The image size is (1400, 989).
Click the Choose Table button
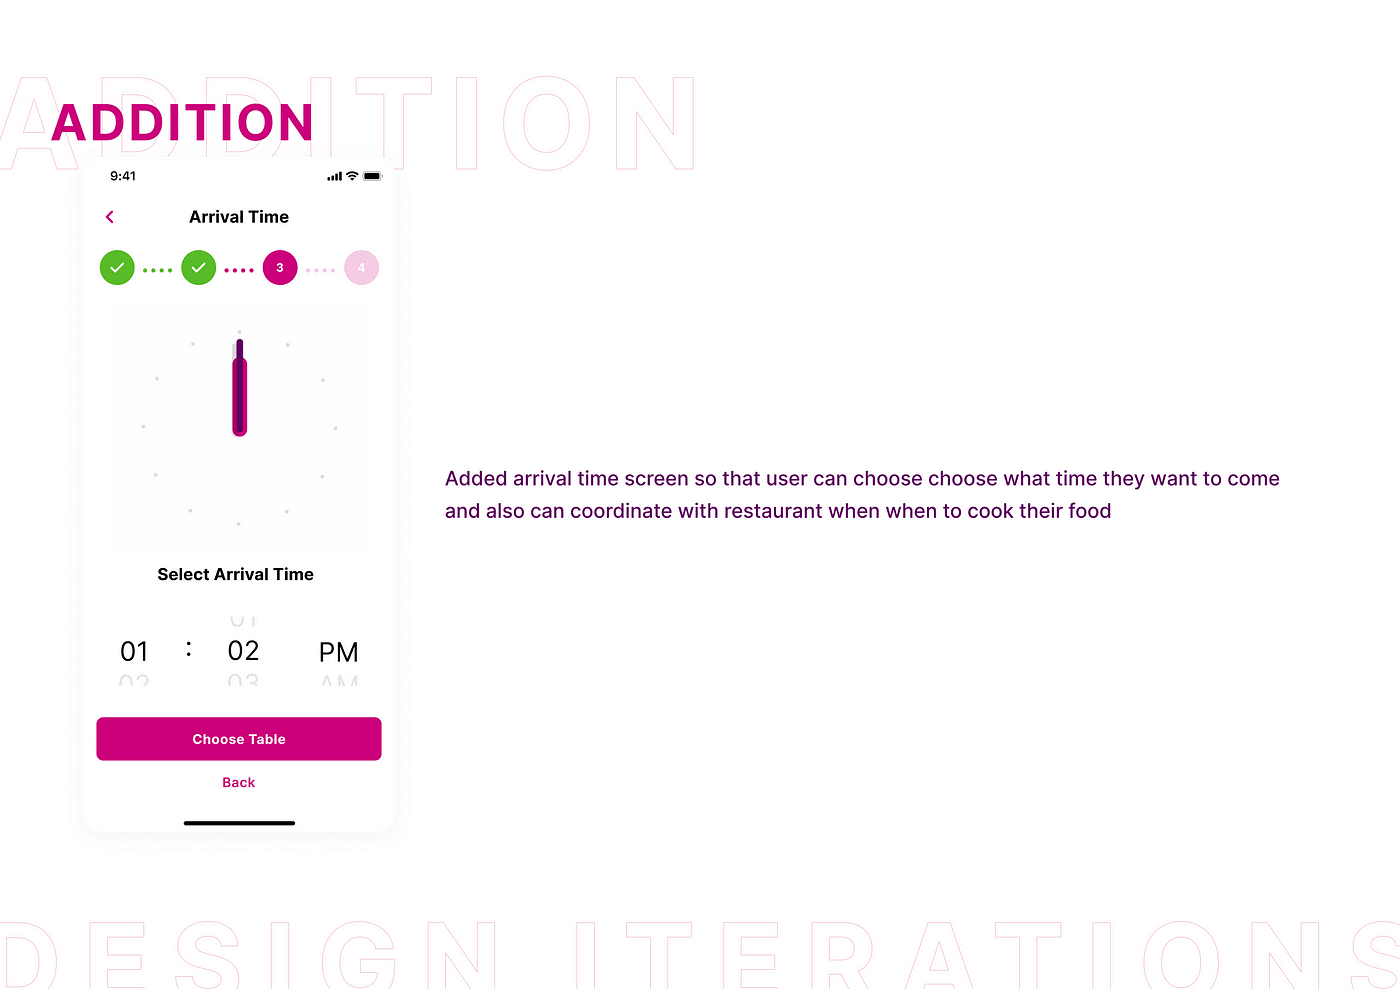click(x=239, y=739)
